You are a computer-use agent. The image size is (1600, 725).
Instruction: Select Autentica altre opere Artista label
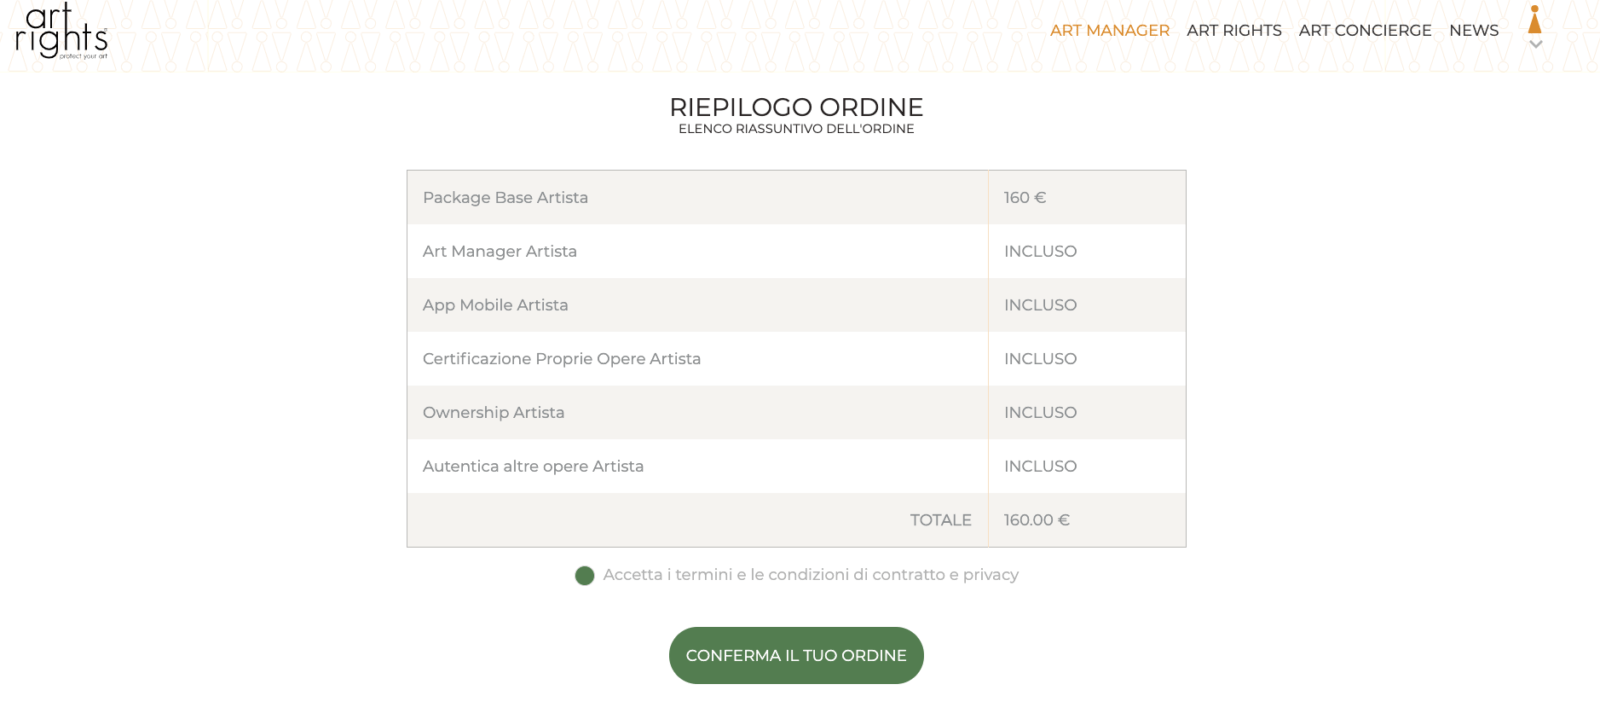pos(533,466)
